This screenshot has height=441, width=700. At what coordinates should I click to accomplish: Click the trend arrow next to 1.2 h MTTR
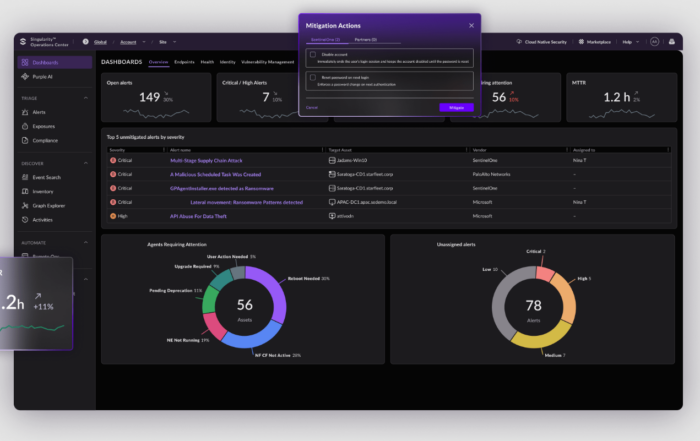[x=636, y=93]
